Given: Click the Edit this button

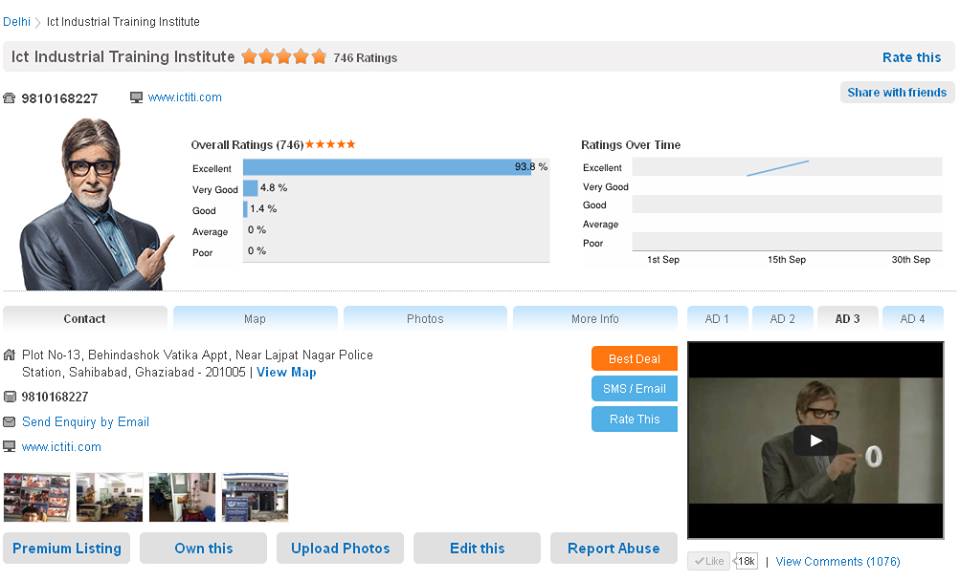Looking at the screenshot, I should click(477, 548).
